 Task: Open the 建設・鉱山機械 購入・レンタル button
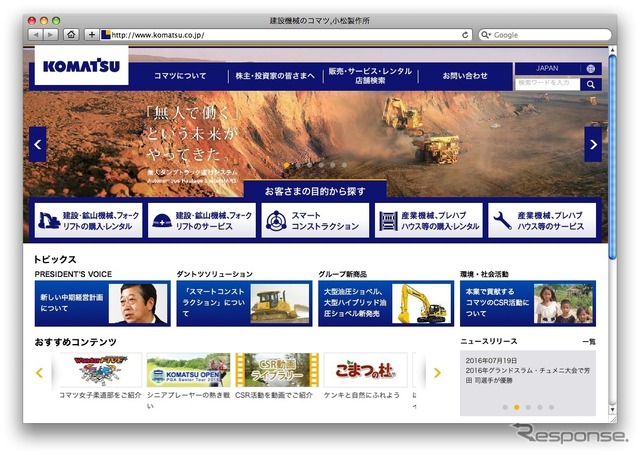(89, 221)
